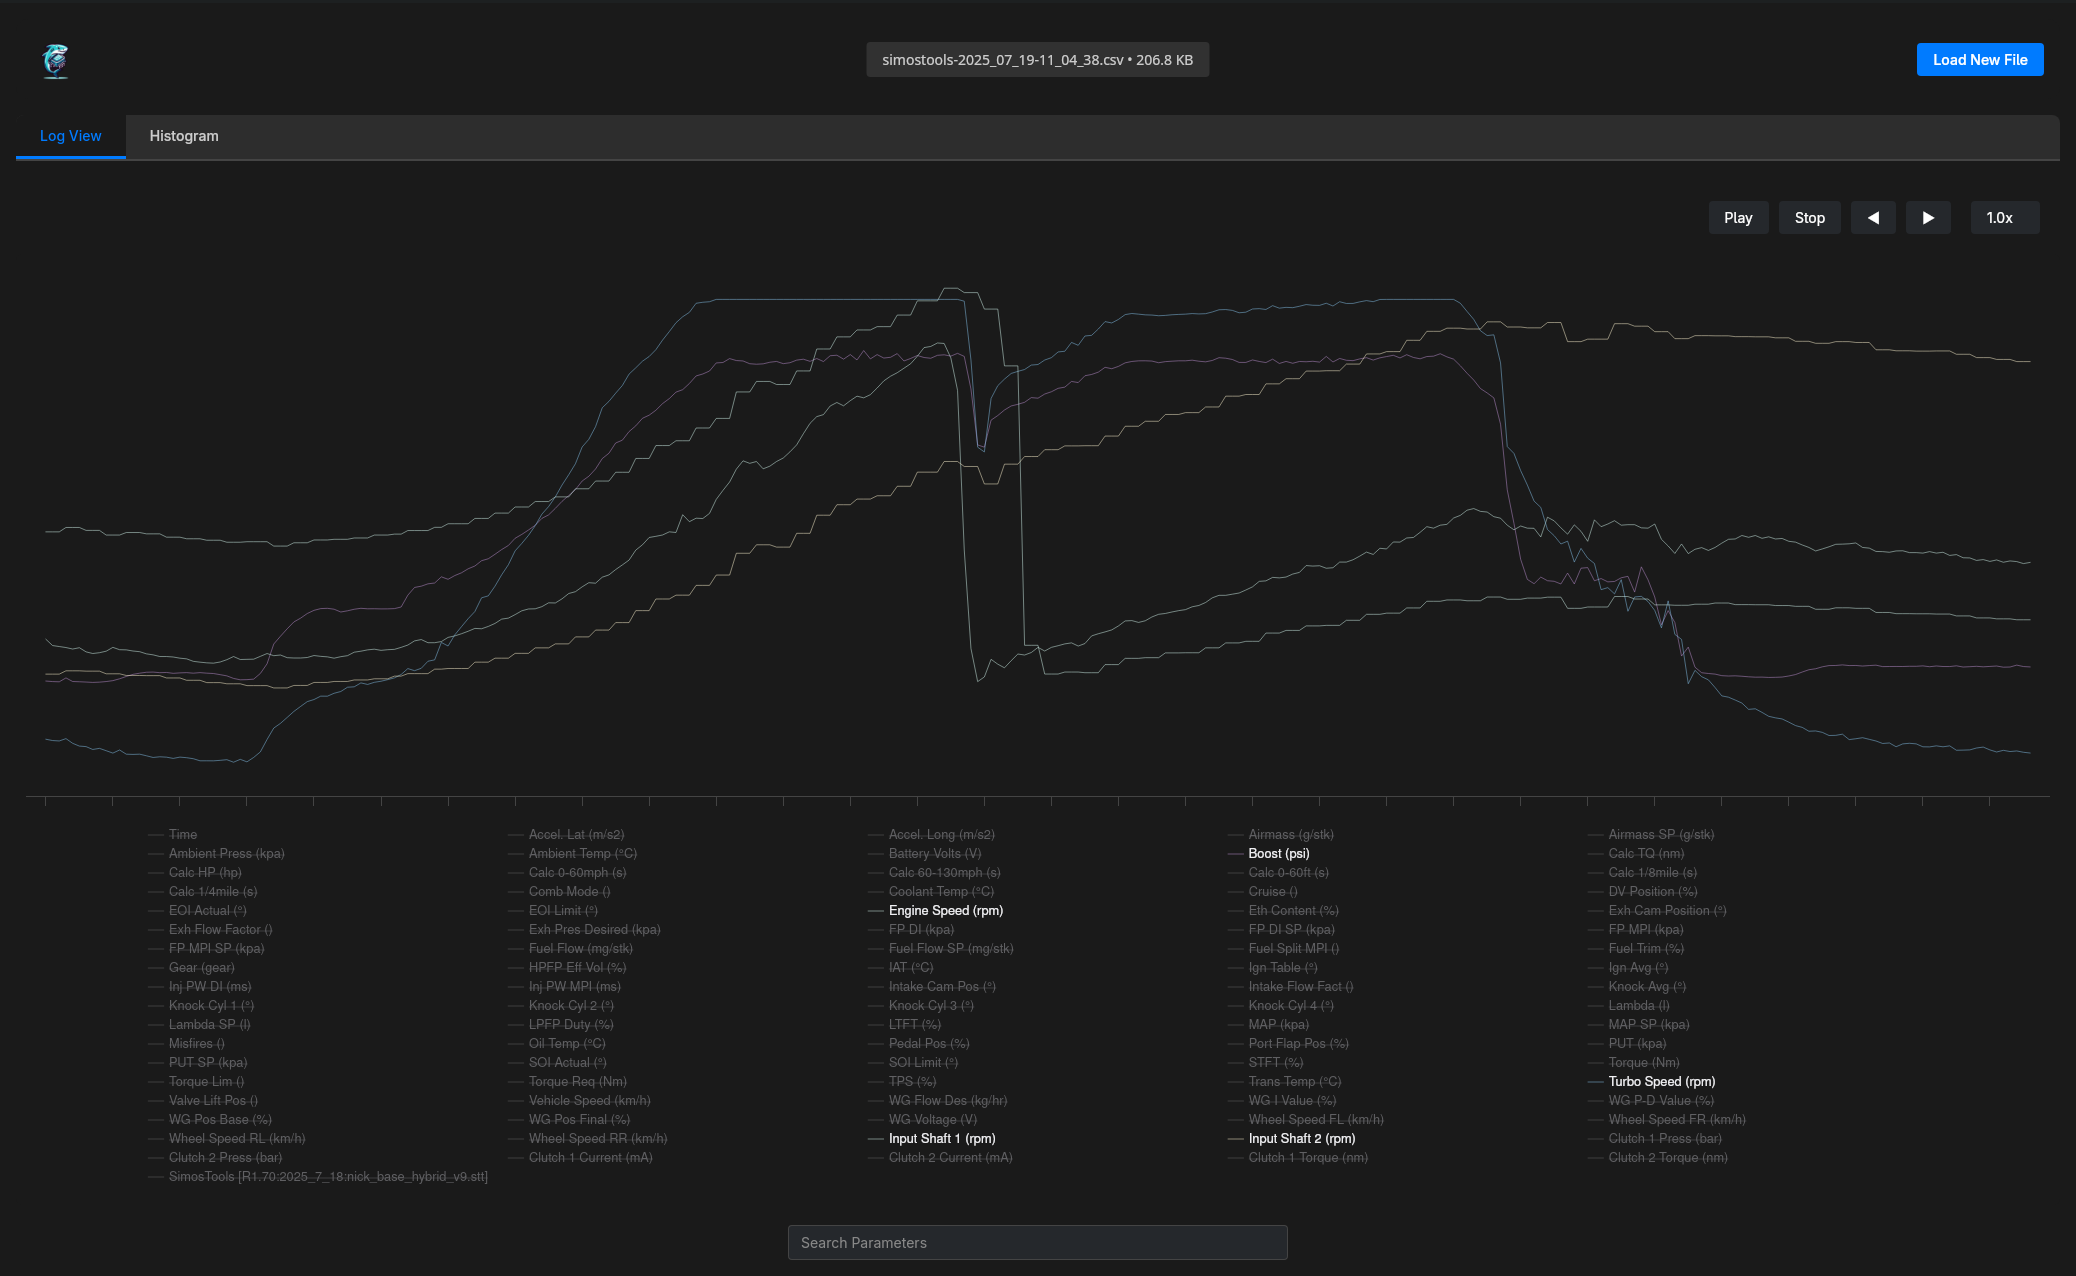Screen dimensions: 2076x1276
Task: Start playback with Play button
Action: pyautogui.click(x=1738, y=218)
